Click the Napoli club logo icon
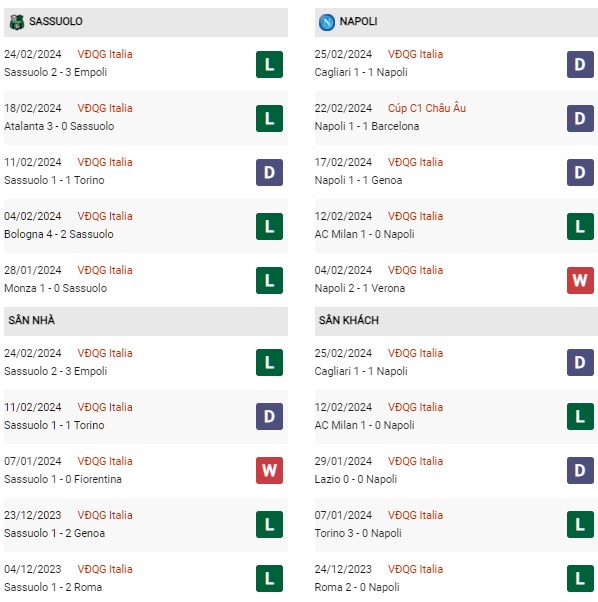This screenshot has width=598, height=602. [x=327, y=22]
